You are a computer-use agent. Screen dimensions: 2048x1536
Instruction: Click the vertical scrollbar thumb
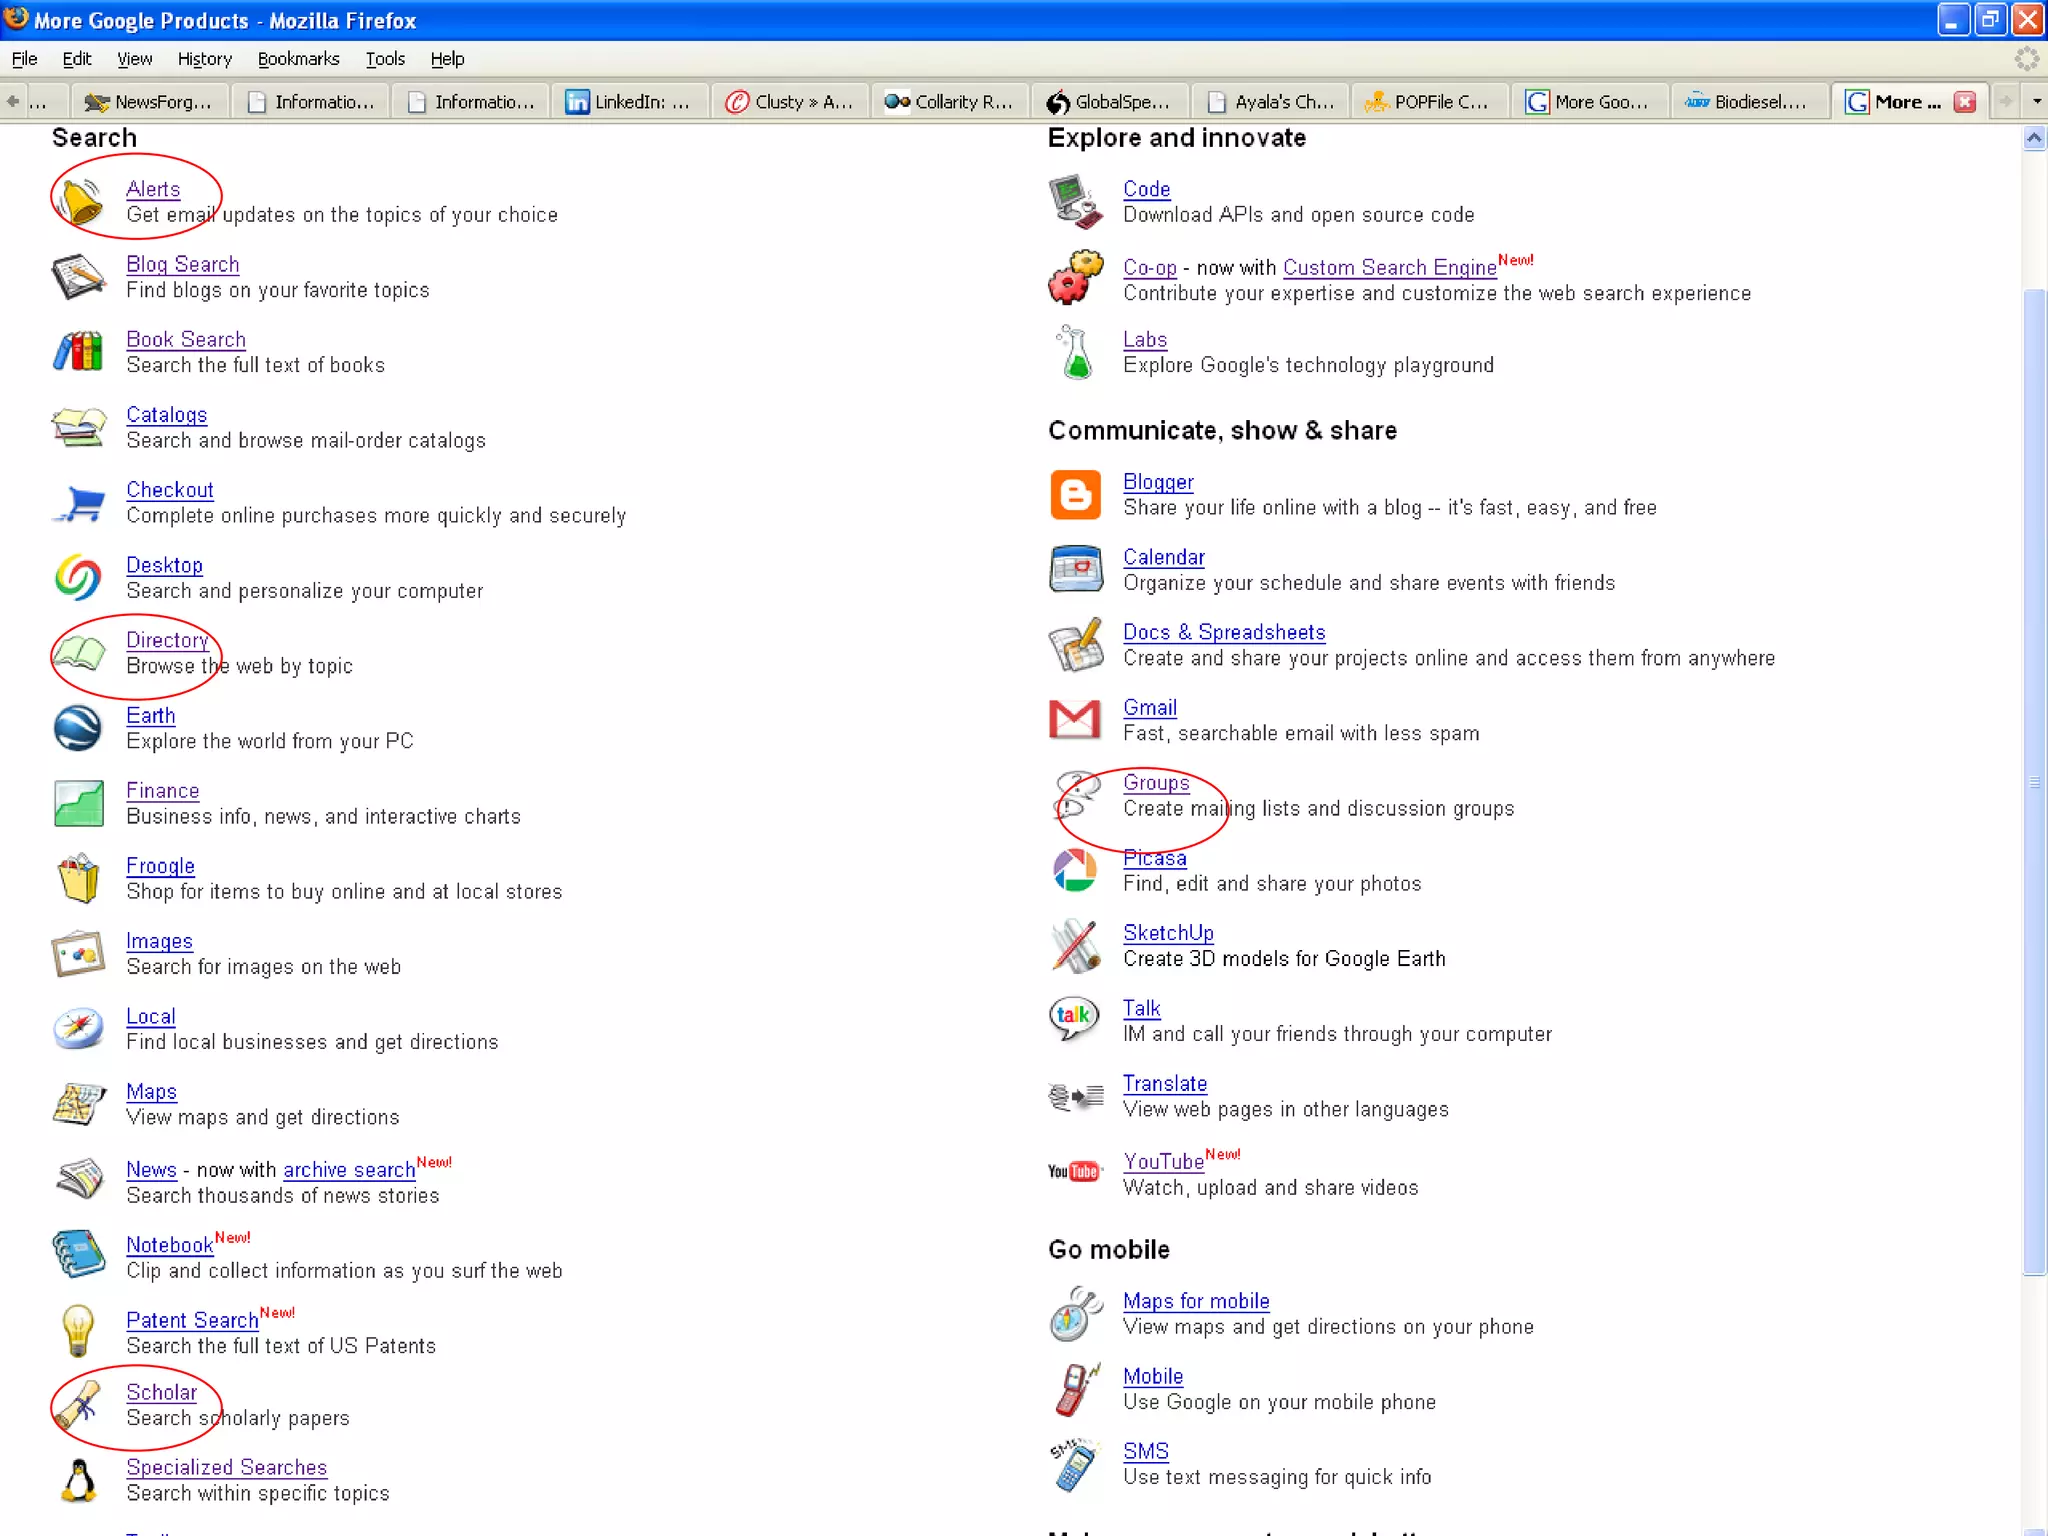tap(2034, 780)
